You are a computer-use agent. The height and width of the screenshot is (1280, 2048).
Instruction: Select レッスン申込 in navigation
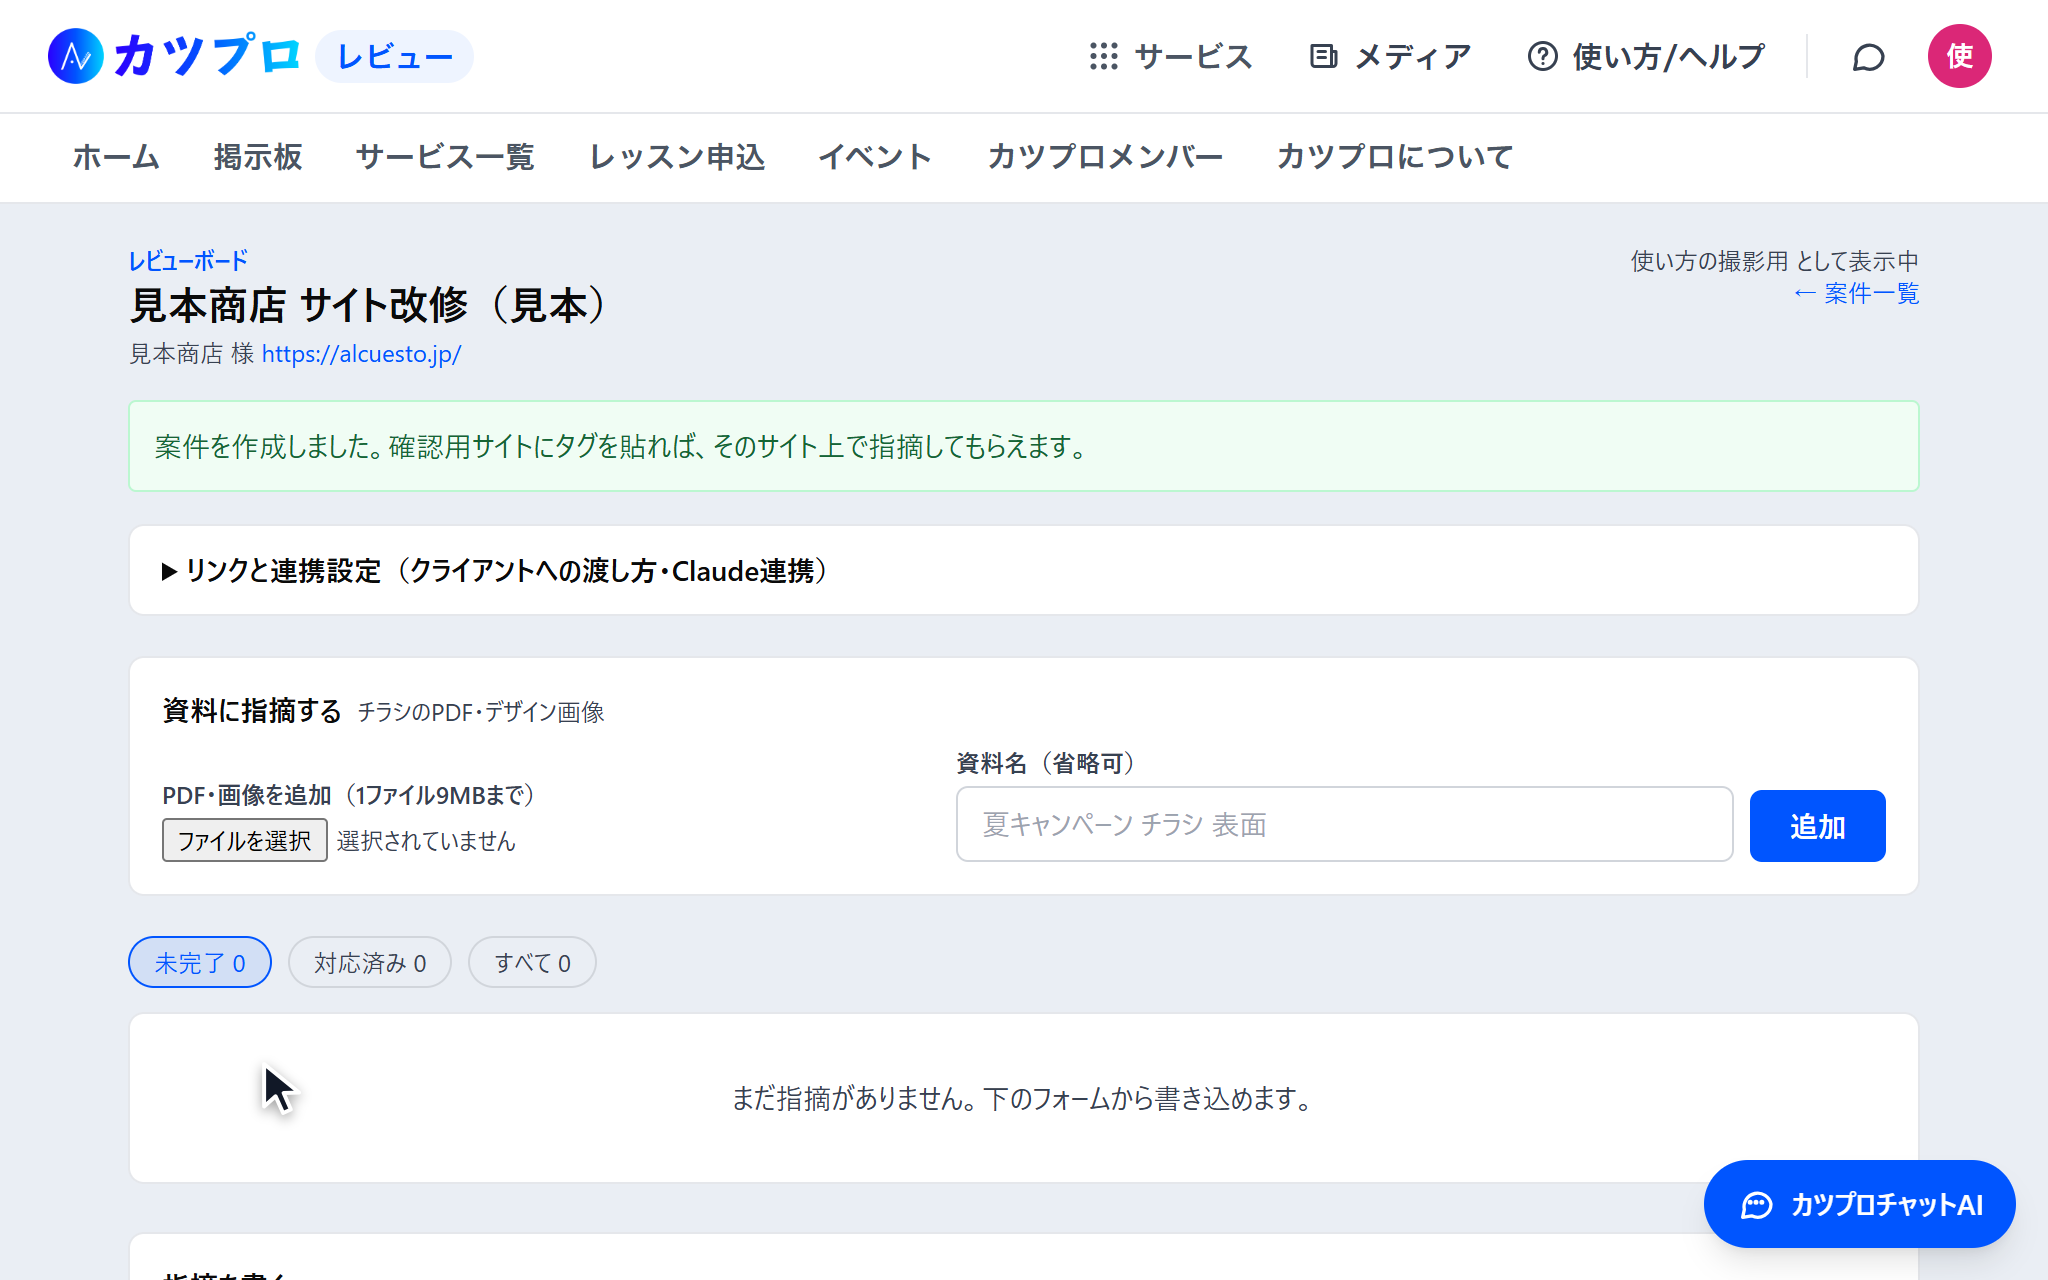coord(677,157)
